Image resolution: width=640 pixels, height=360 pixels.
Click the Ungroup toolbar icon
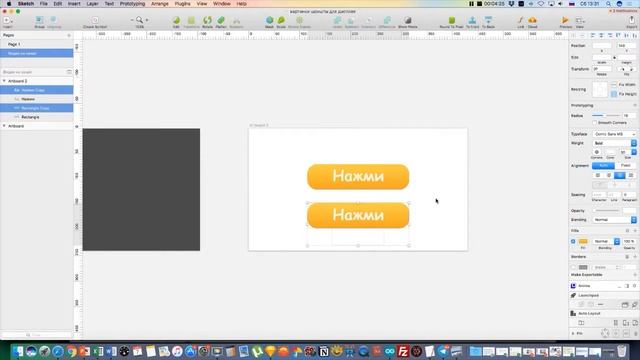[53, 21]
